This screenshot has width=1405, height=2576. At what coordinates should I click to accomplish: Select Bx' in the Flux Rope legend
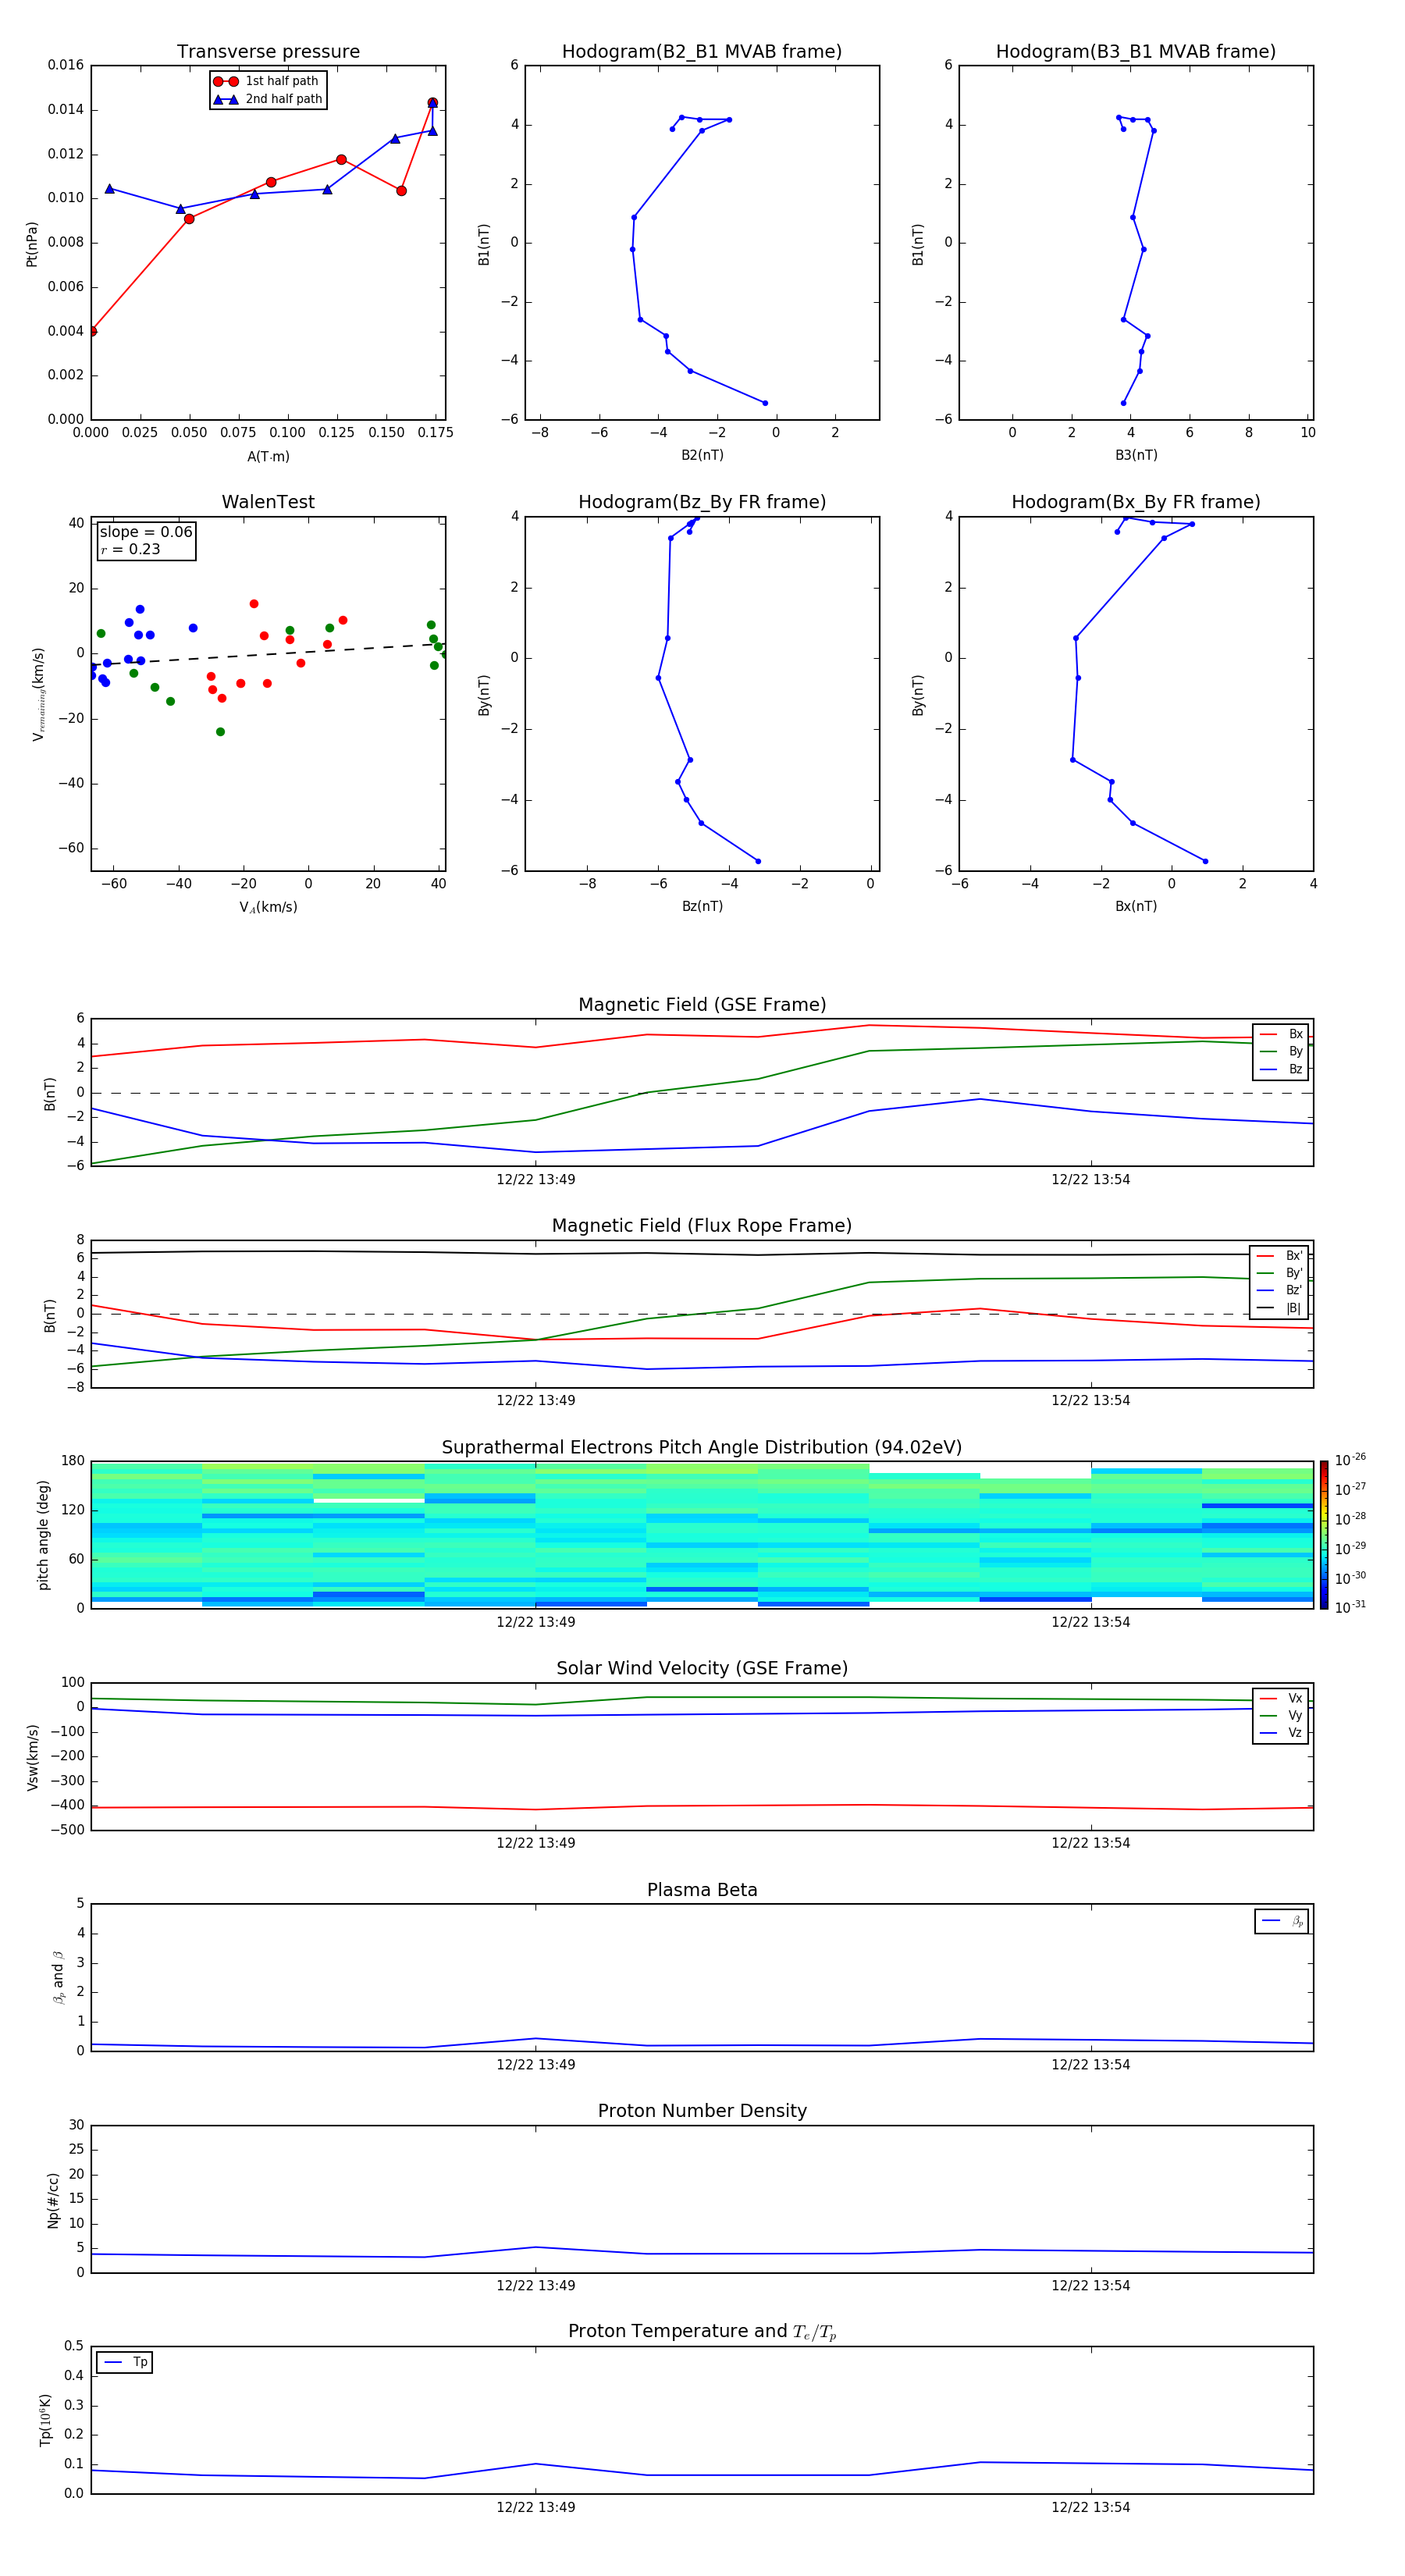(1280, 1256)
